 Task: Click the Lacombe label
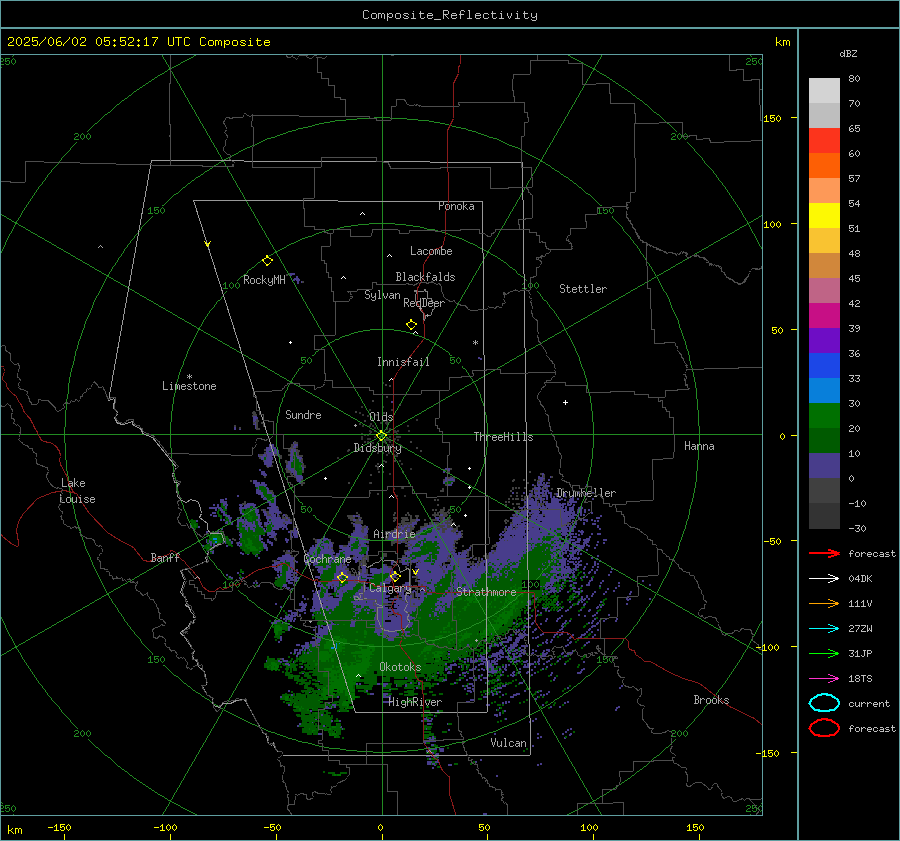(431, 251)
